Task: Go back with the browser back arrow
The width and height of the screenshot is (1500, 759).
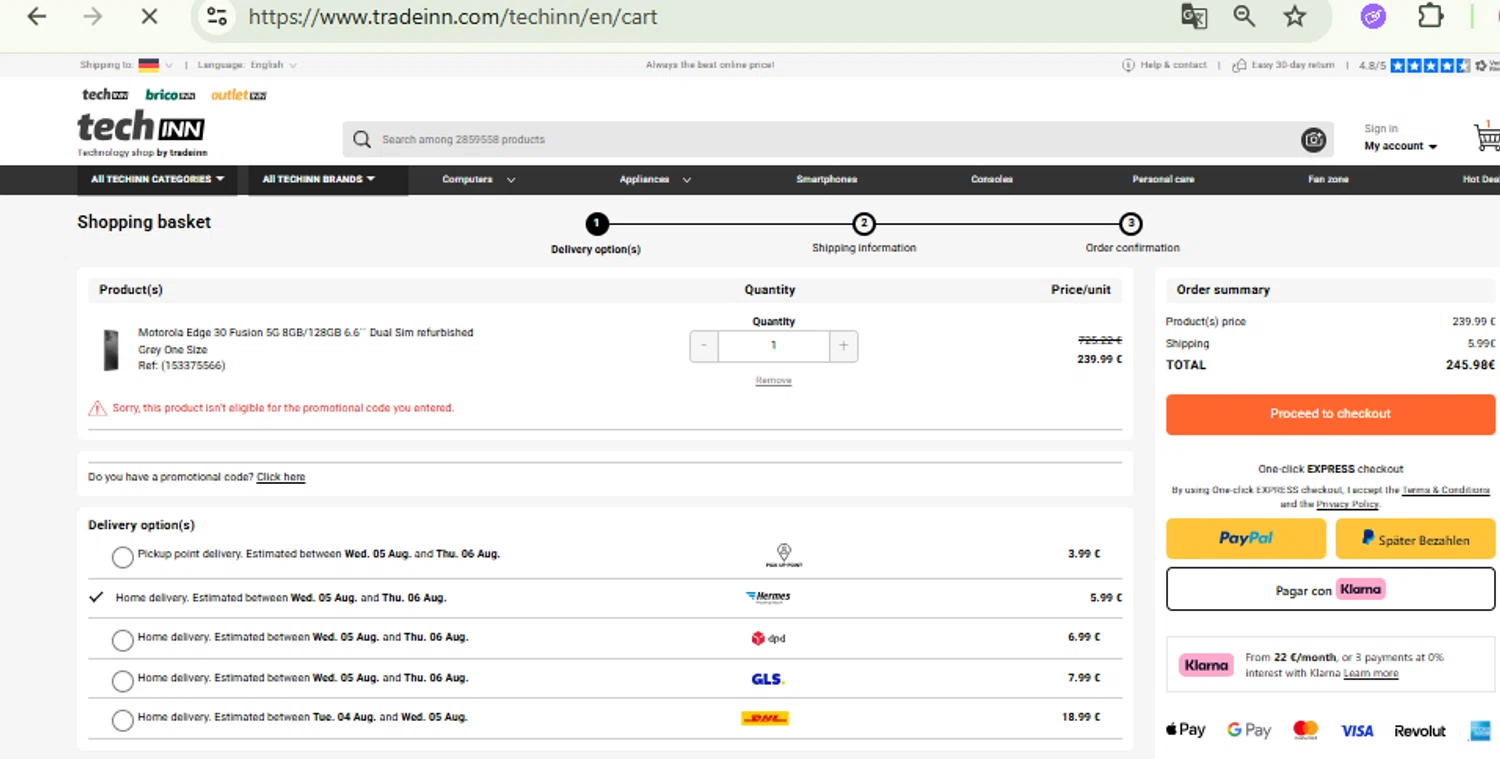Action: click(x=37, y=17)
